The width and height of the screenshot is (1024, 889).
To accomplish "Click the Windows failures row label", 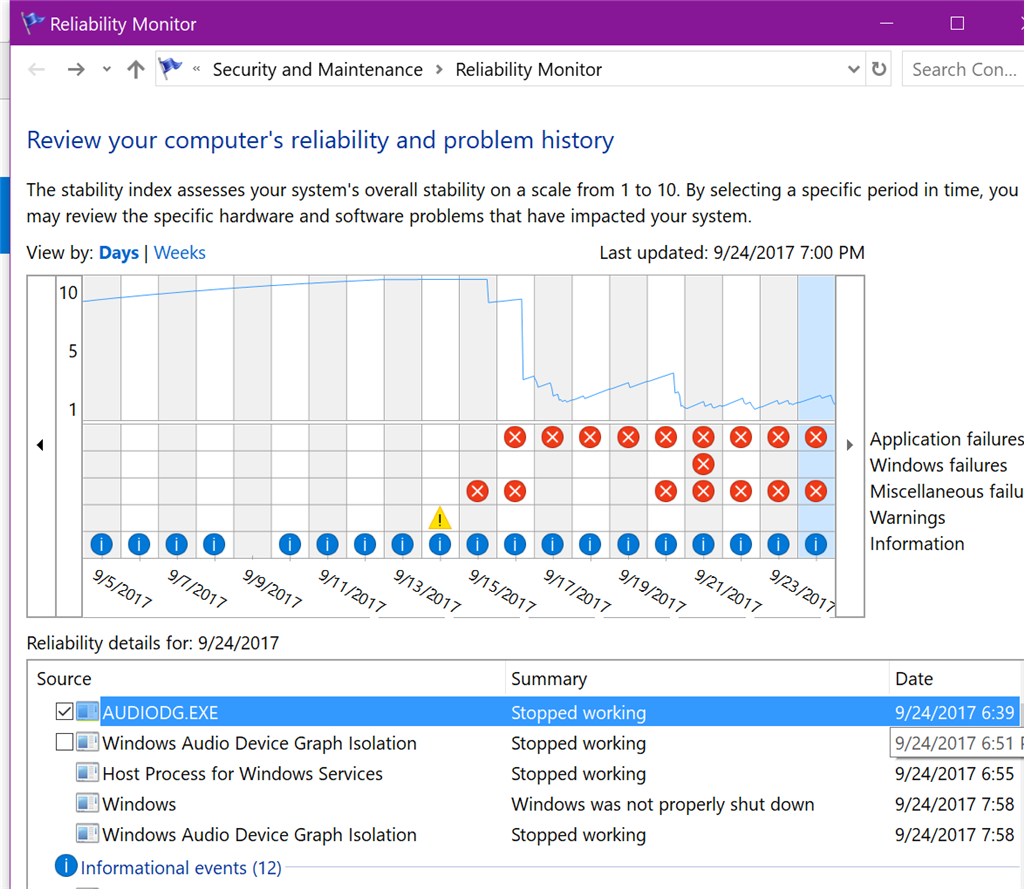I will coord(938,465).
